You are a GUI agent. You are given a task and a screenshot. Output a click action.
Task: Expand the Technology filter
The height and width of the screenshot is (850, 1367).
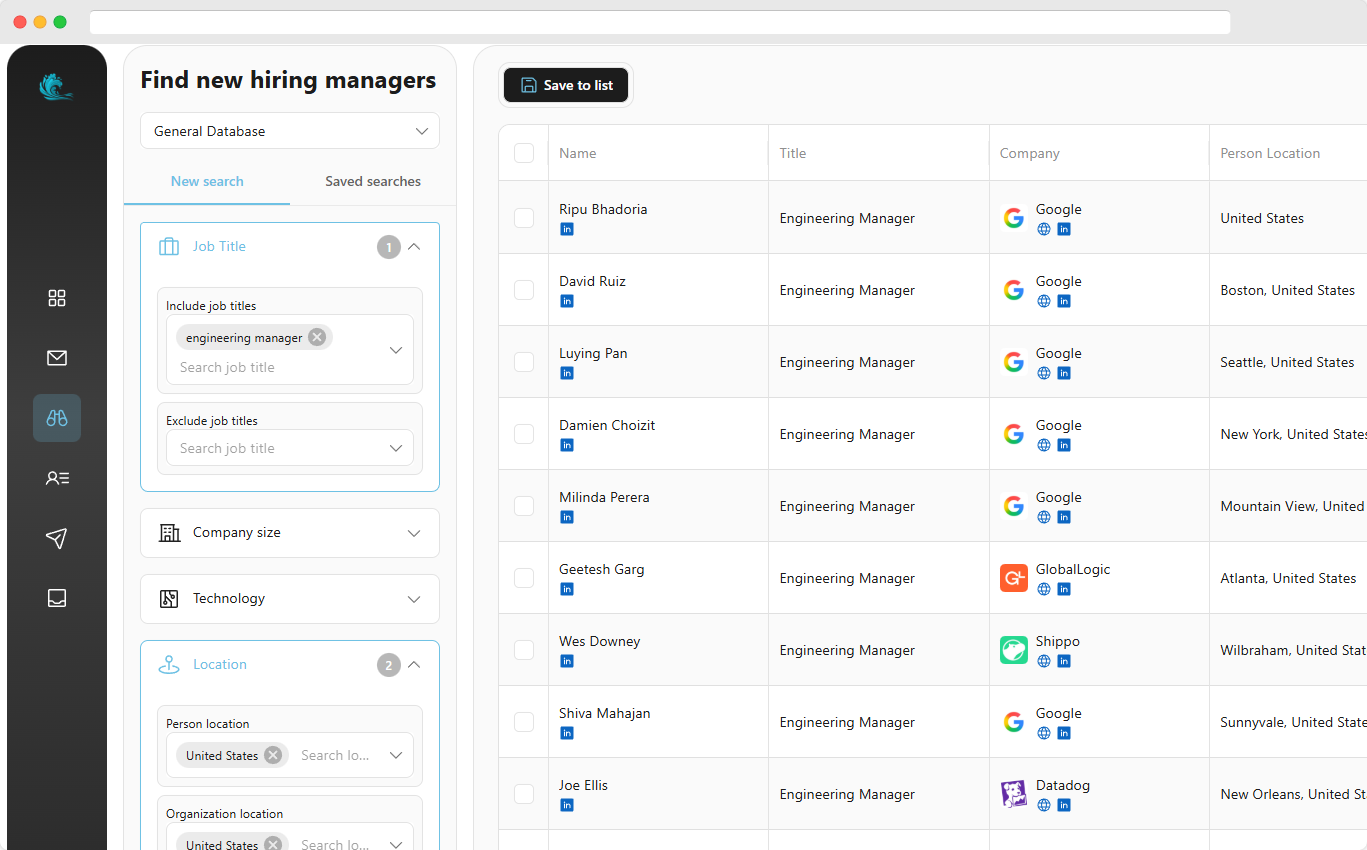click(x=290, y=599)
